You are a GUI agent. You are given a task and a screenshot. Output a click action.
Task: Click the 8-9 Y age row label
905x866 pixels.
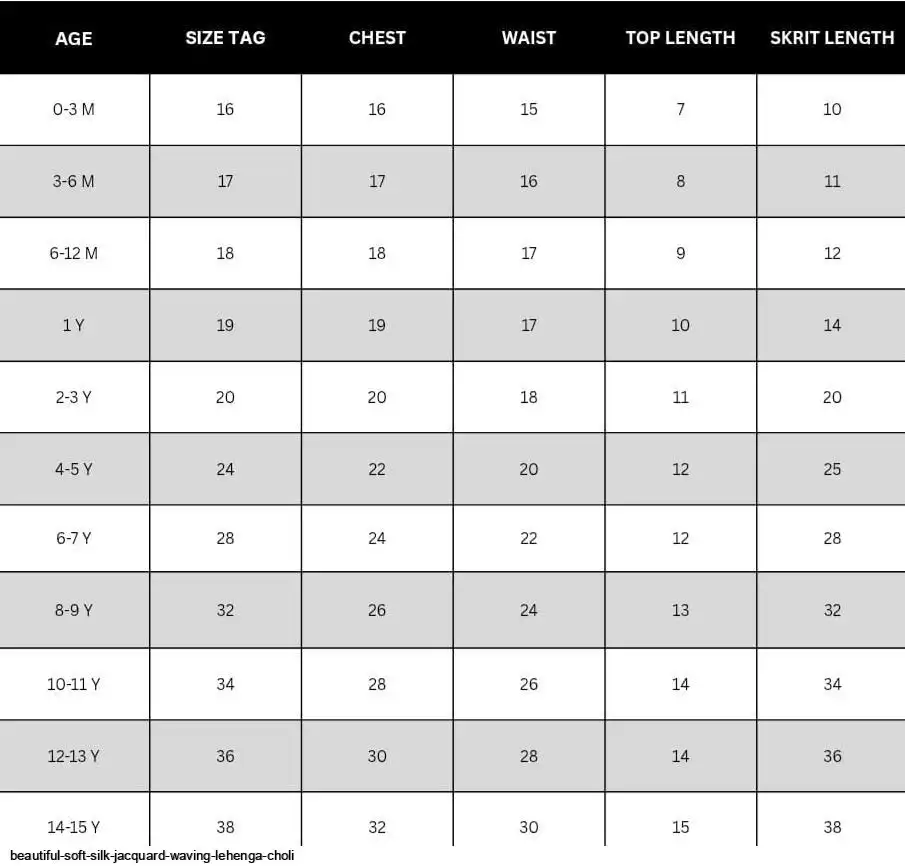point(74,610)
